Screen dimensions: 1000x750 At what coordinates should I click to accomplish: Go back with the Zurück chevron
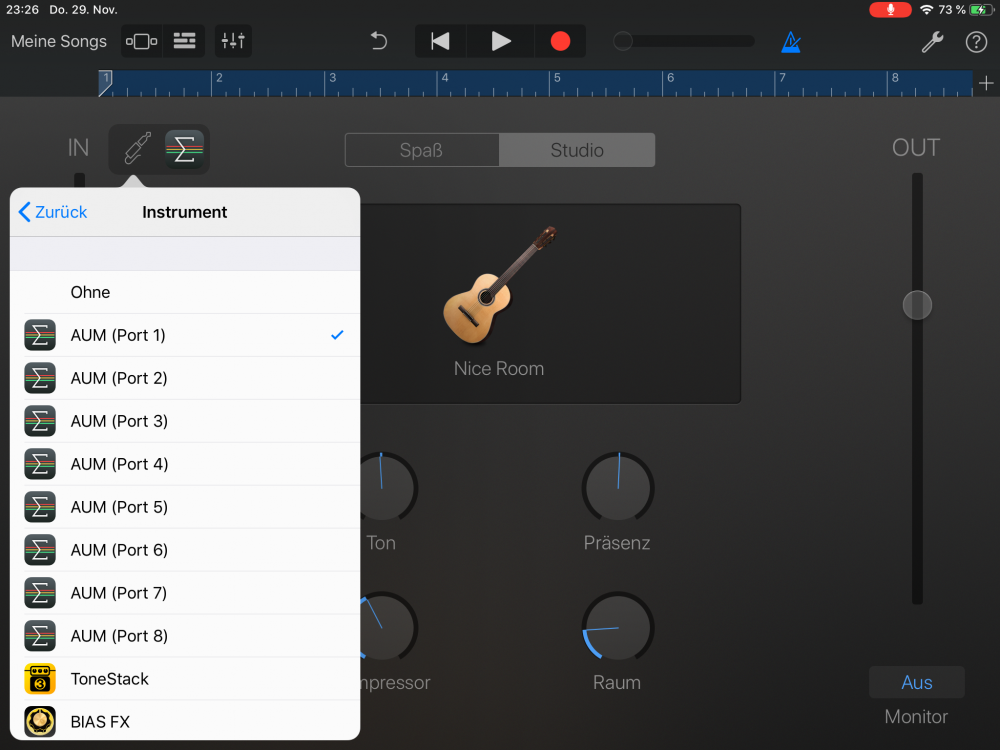(x=53, y=212)
